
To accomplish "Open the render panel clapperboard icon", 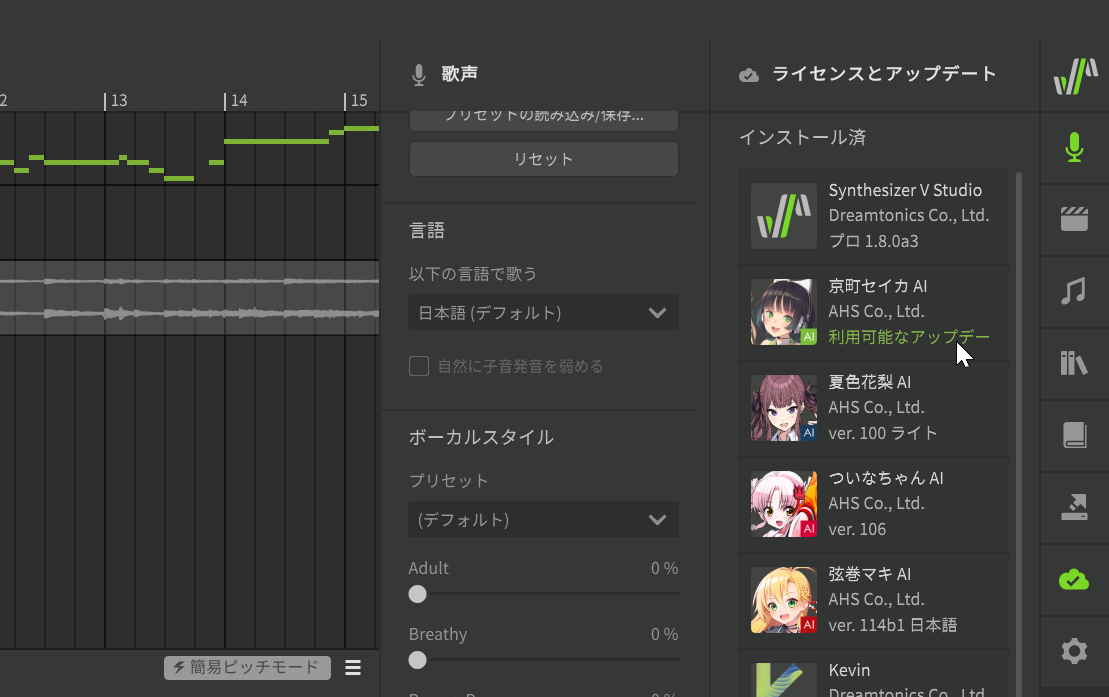I will tap(1074, 219).
